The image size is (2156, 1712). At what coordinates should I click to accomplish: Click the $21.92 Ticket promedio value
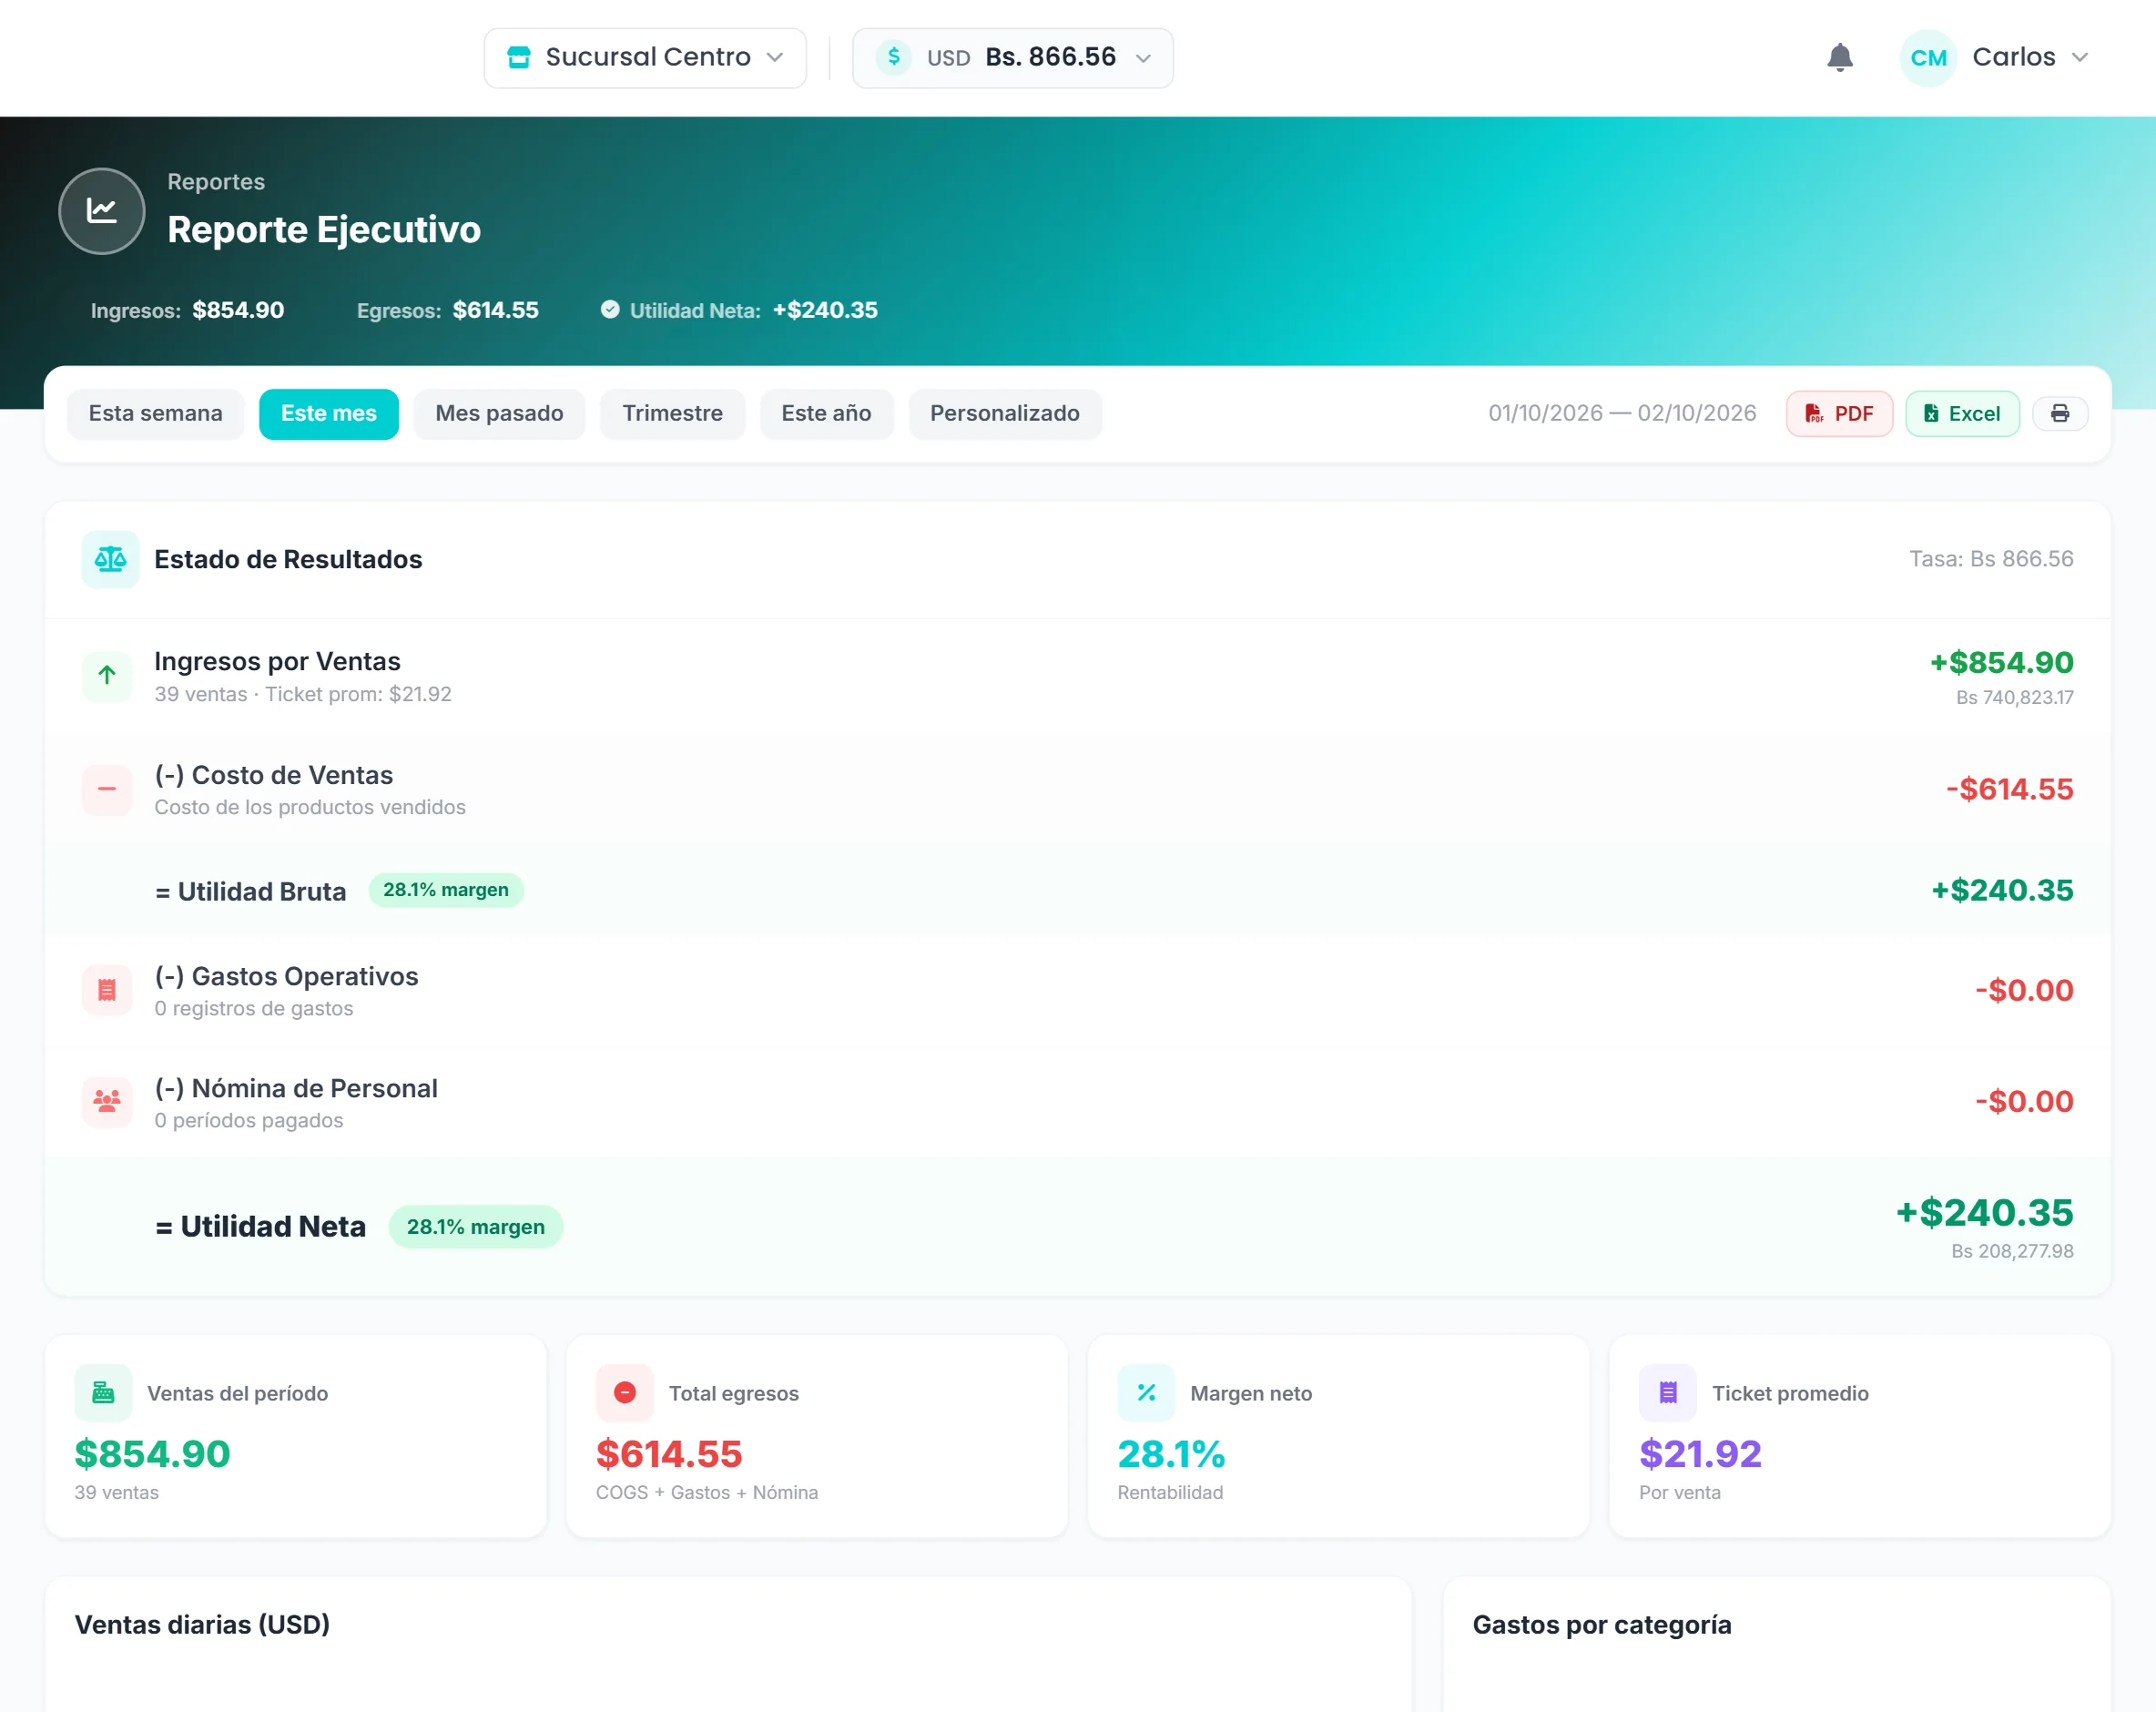click(1700, 1455)
